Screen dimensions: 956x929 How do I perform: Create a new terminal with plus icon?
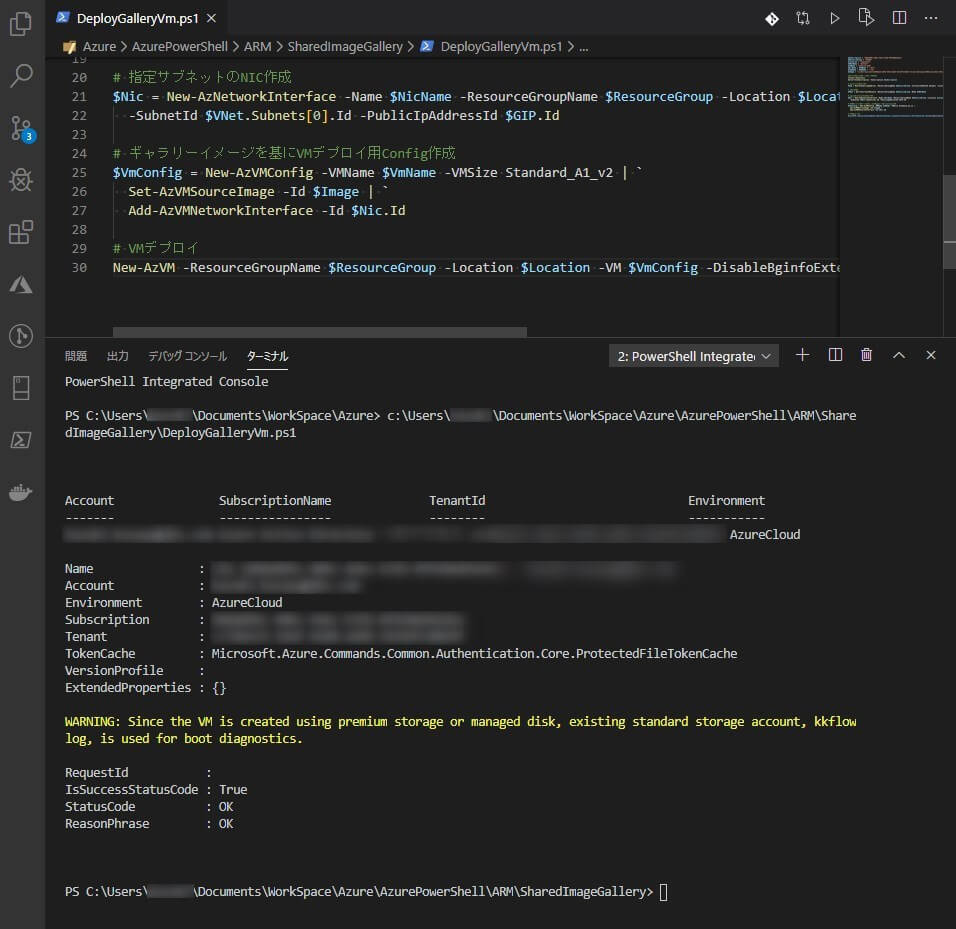tap(802, 355)
